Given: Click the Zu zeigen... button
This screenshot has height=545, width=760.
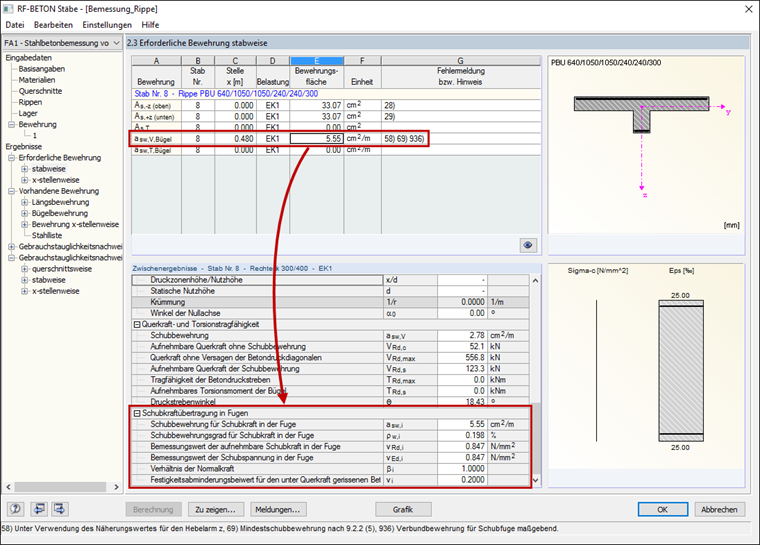Looking at the screenshot, I should pos(215,510).
